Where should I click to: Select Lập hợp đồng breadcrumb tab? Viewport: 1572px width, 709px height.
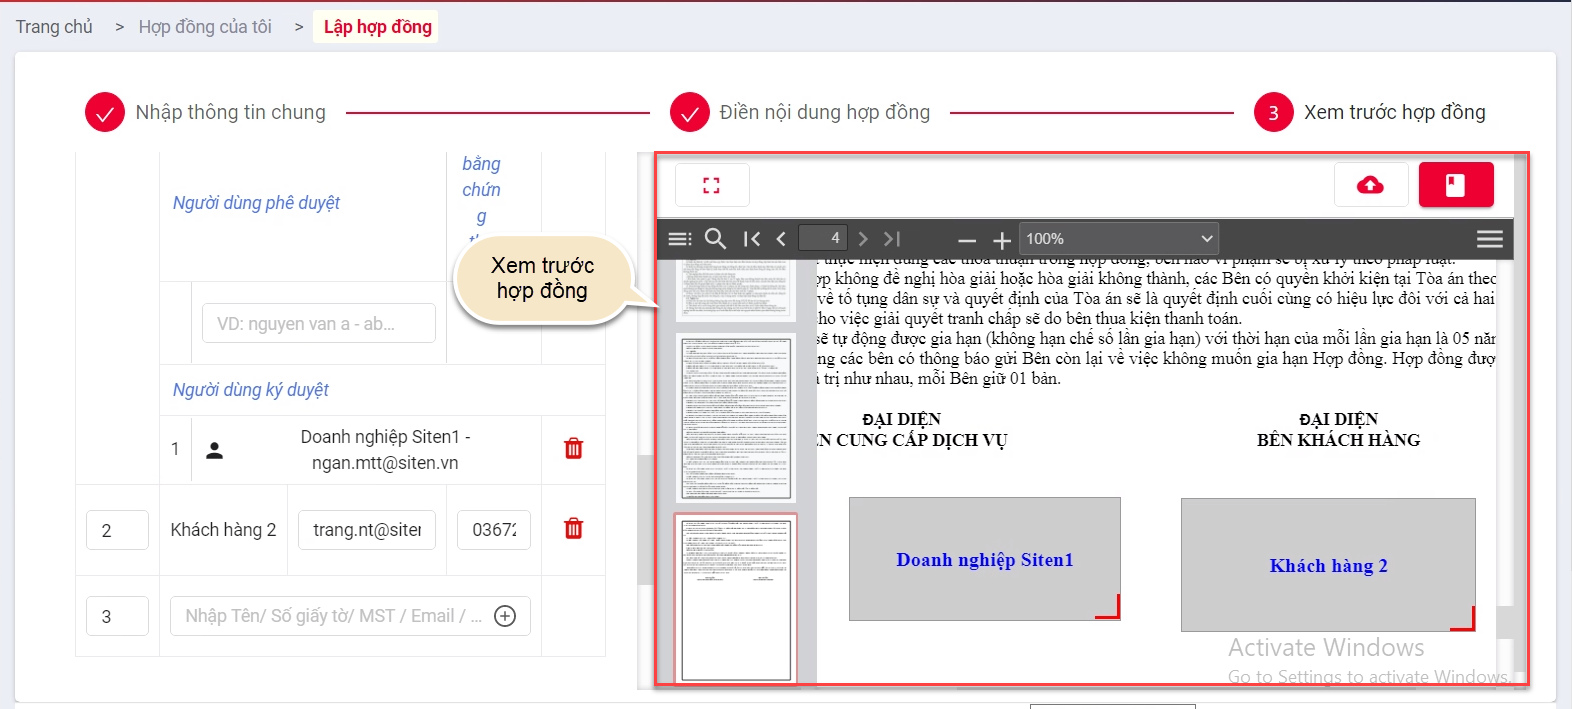click(378, 27)
